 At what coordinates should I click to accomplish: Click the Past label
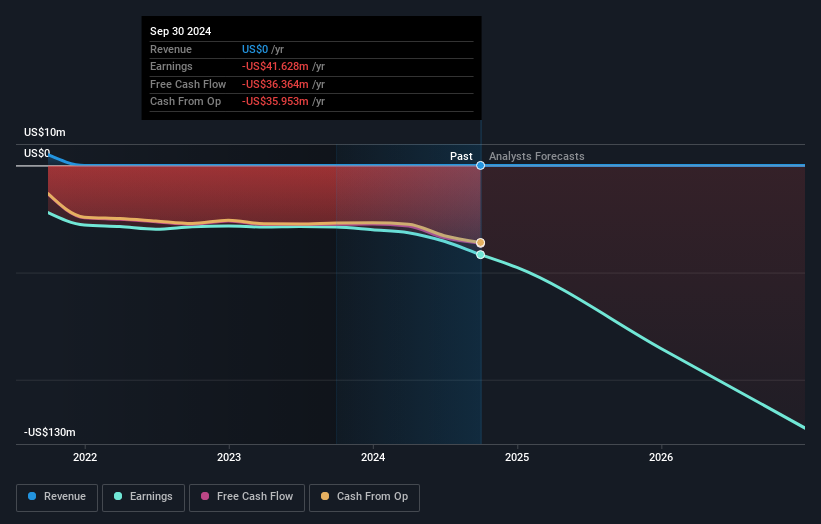point(461,156)
